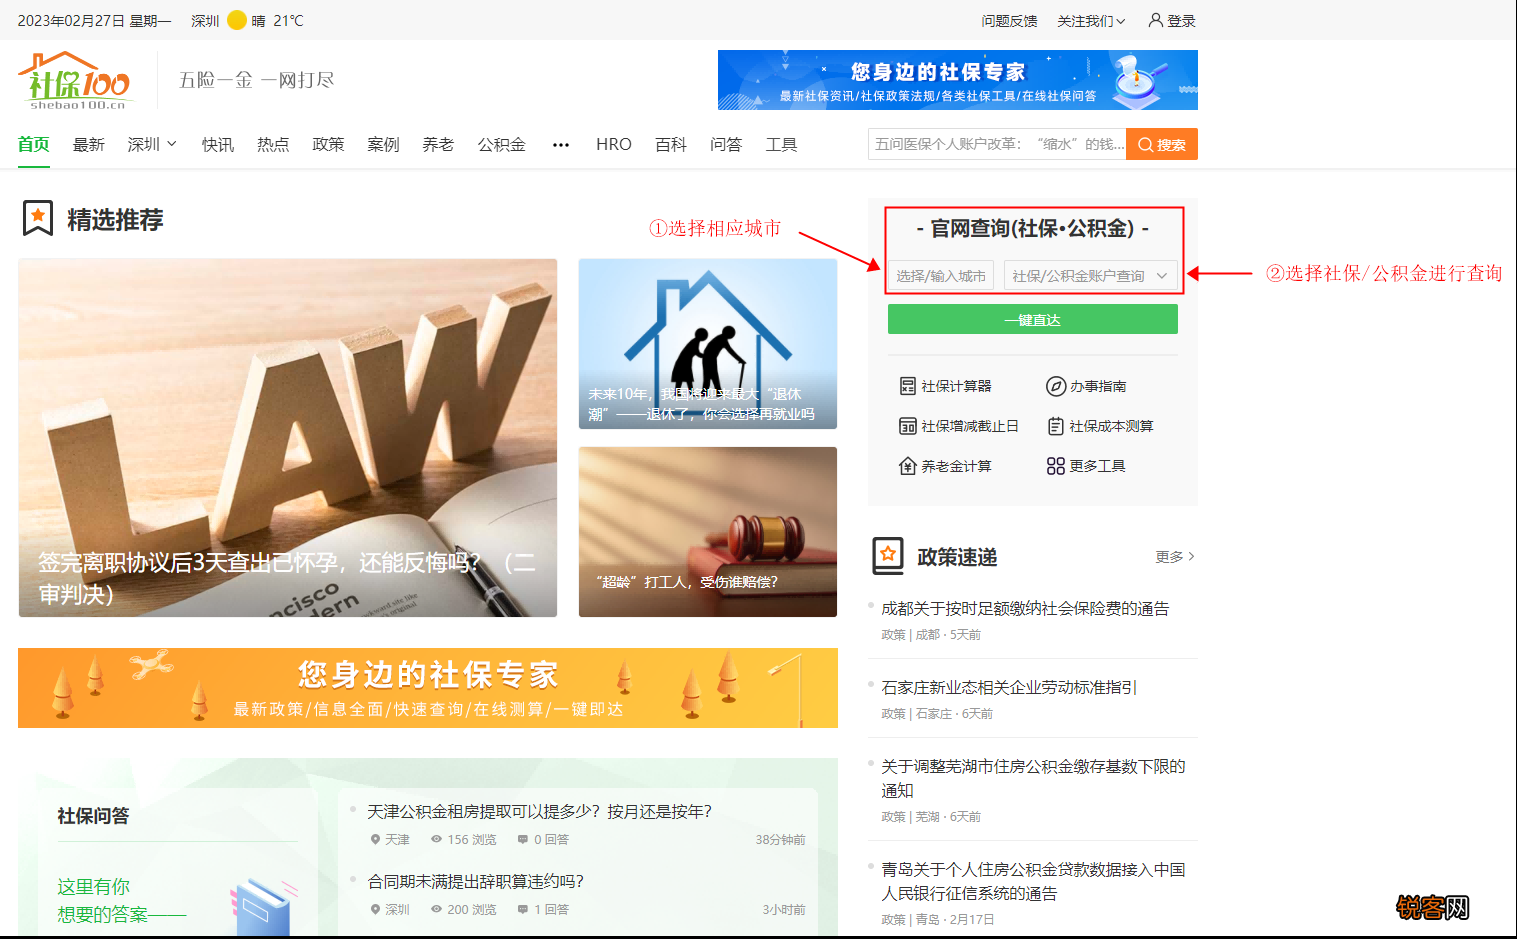Click the 更多工具 grid icon
Viewport: 1517px width, 939px height.
pos(1055,465)
